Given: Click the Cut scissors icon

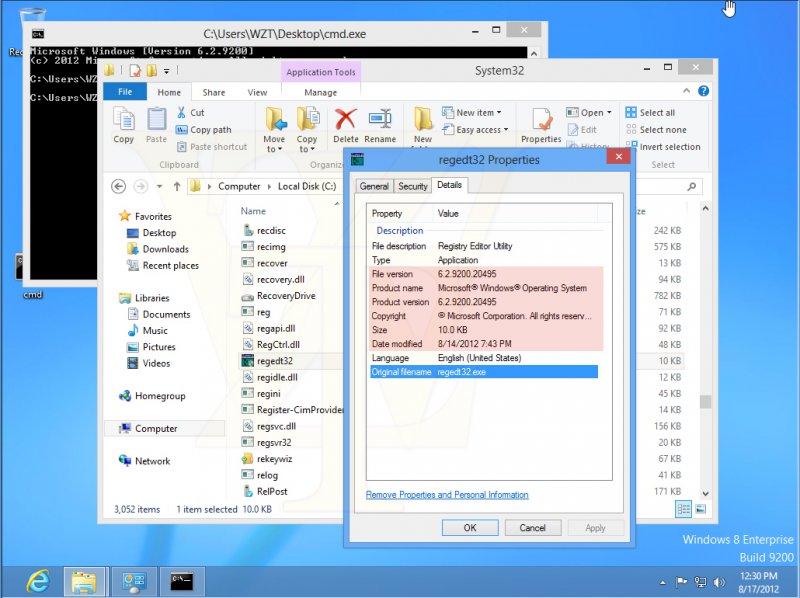Looking at the screenshot, I should (x=183, y=113).
